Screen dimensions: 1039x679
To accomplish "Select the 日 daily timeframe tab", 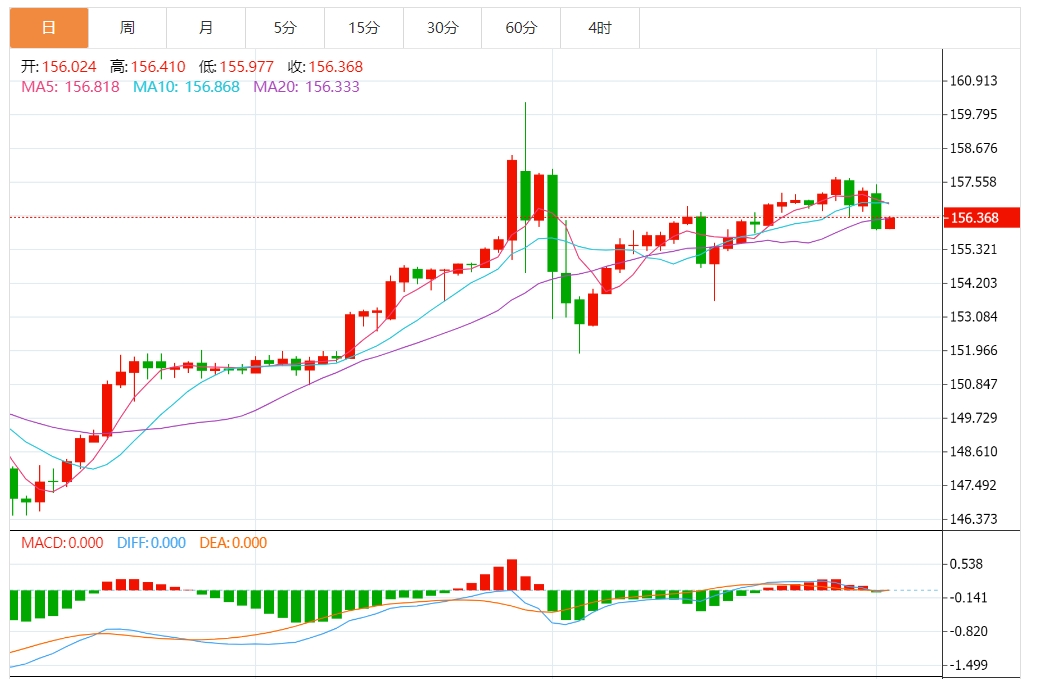I will [49, 28].
